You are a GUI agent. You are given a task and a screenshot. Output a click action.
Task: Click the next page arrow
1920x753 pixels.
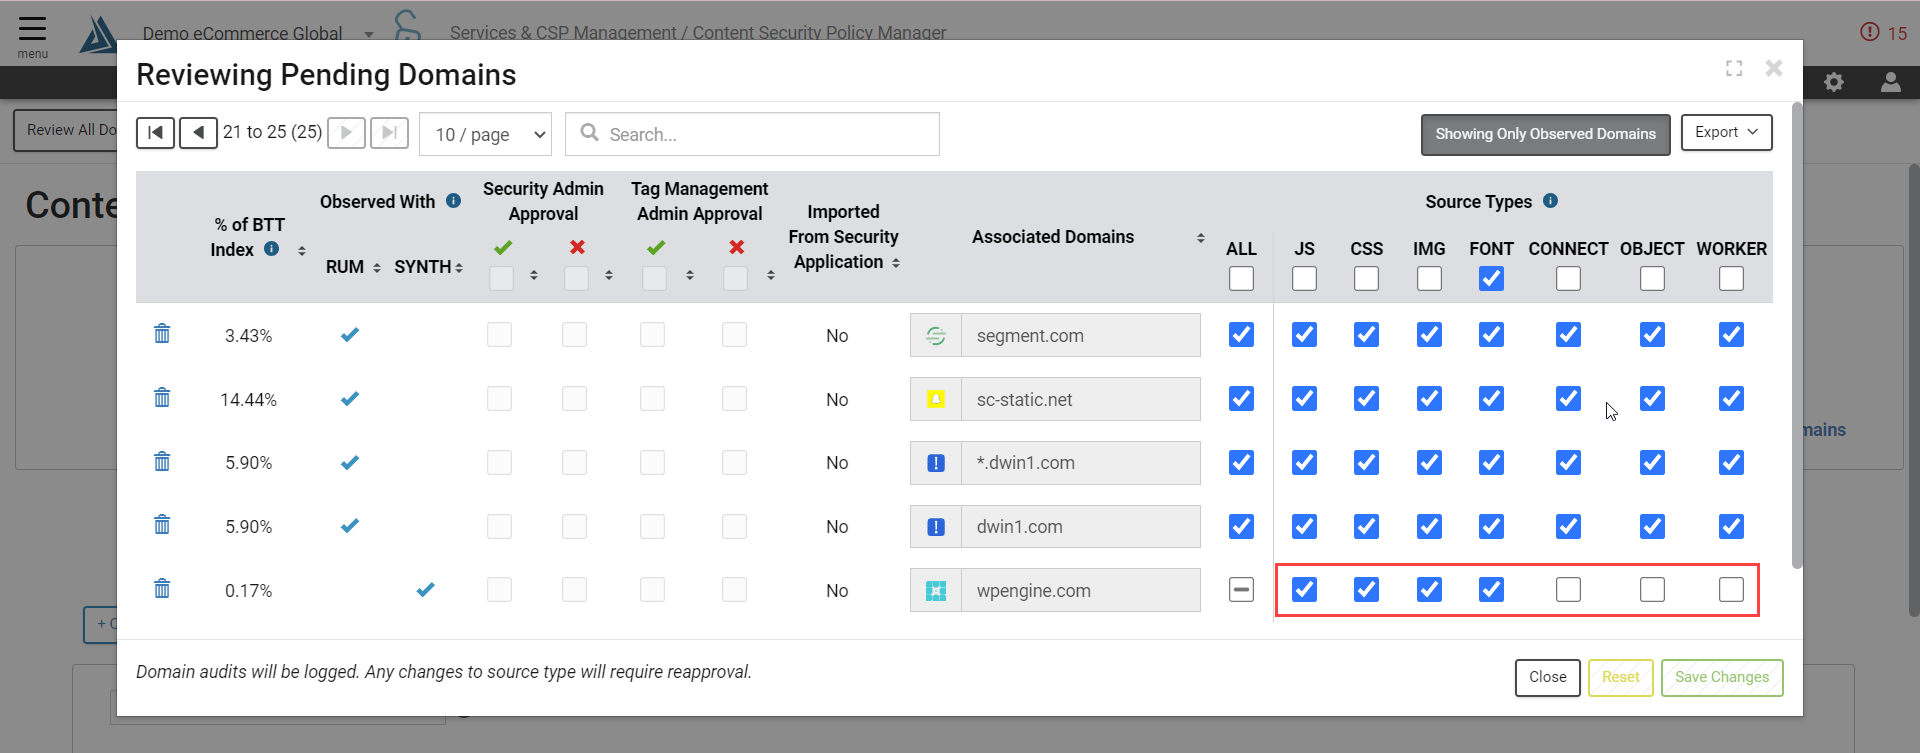[x=346, y=132]
